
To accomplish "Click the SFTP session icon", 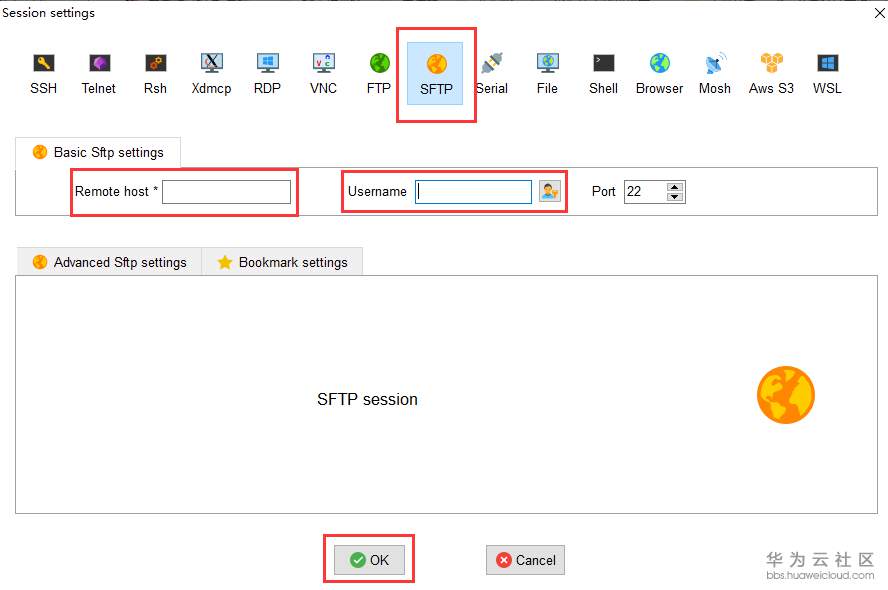I will 436,74.
